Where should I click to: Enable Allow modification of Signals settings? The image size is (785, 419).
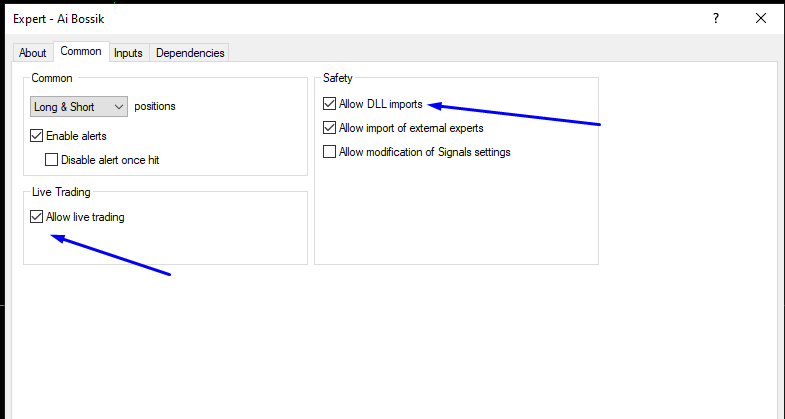click(330, 152)
